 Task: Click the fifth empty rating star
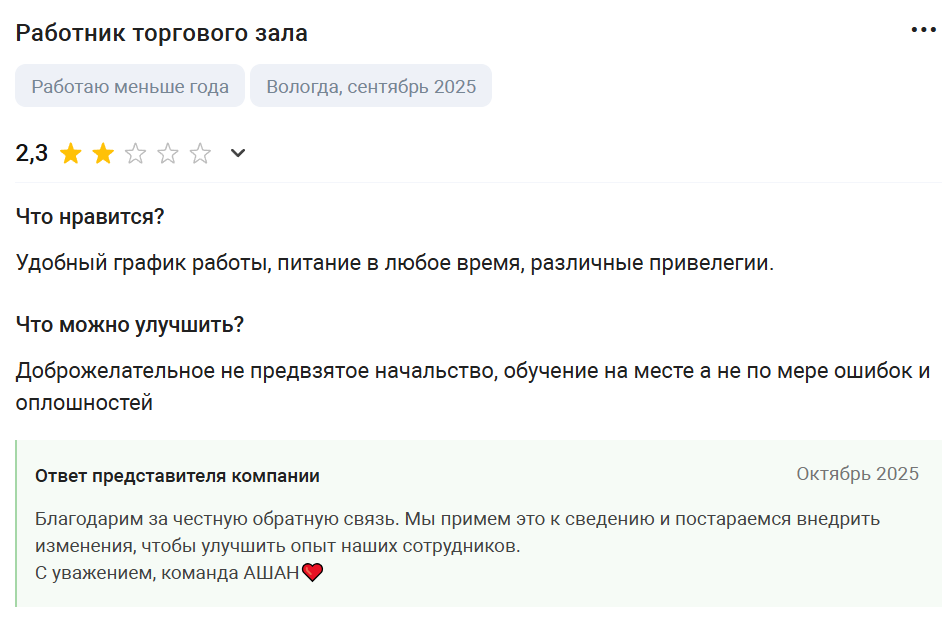coord(201,154)
